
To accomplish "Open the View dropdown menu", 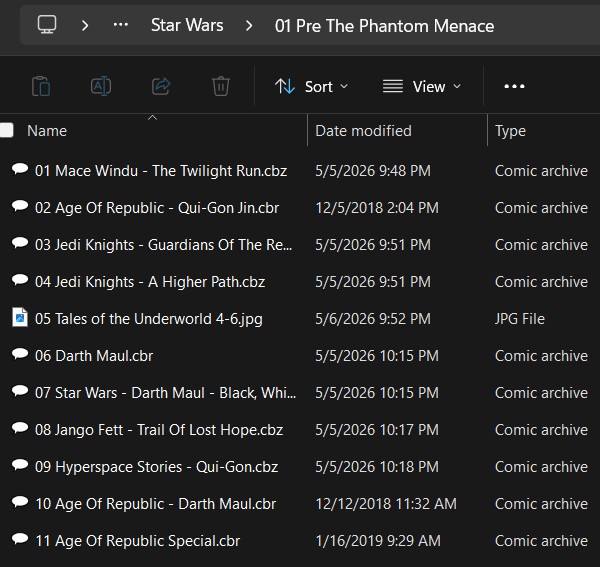I will (422, 86).
